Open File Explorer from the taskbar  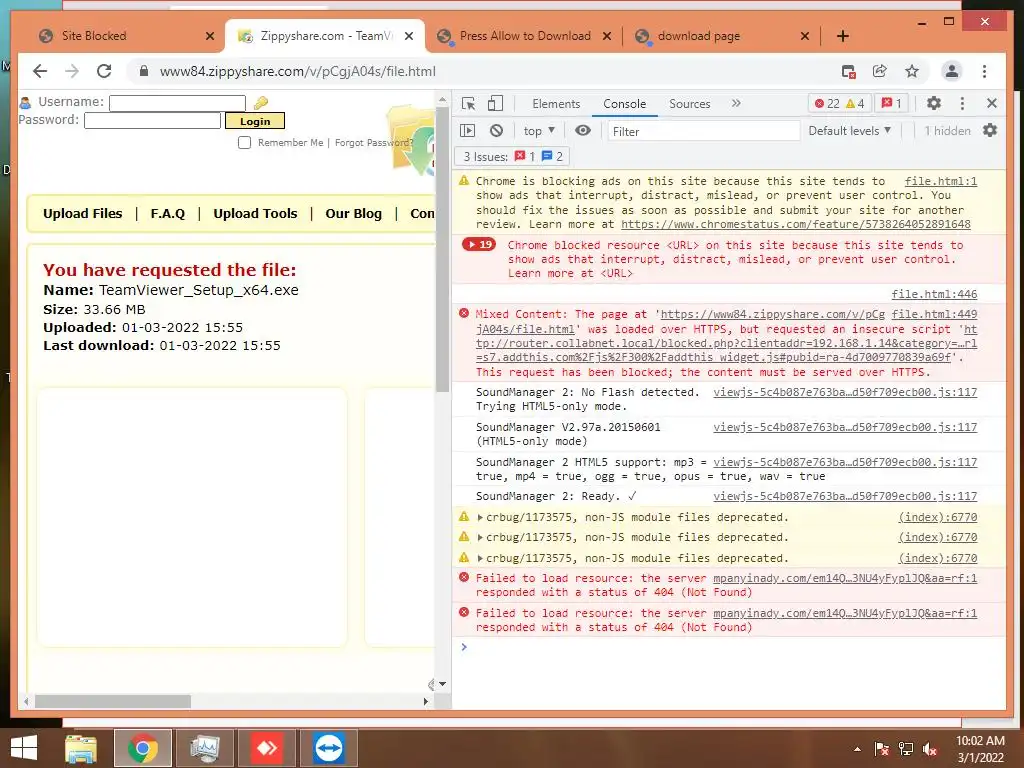click(x=81, y=748)
